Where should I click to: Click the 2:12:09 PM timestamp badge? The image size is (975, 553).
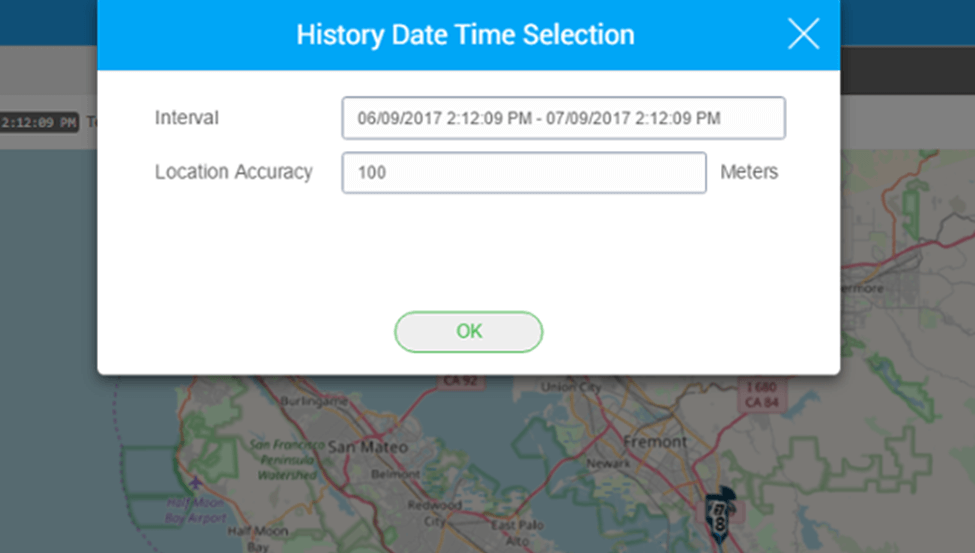pos(39,122)
